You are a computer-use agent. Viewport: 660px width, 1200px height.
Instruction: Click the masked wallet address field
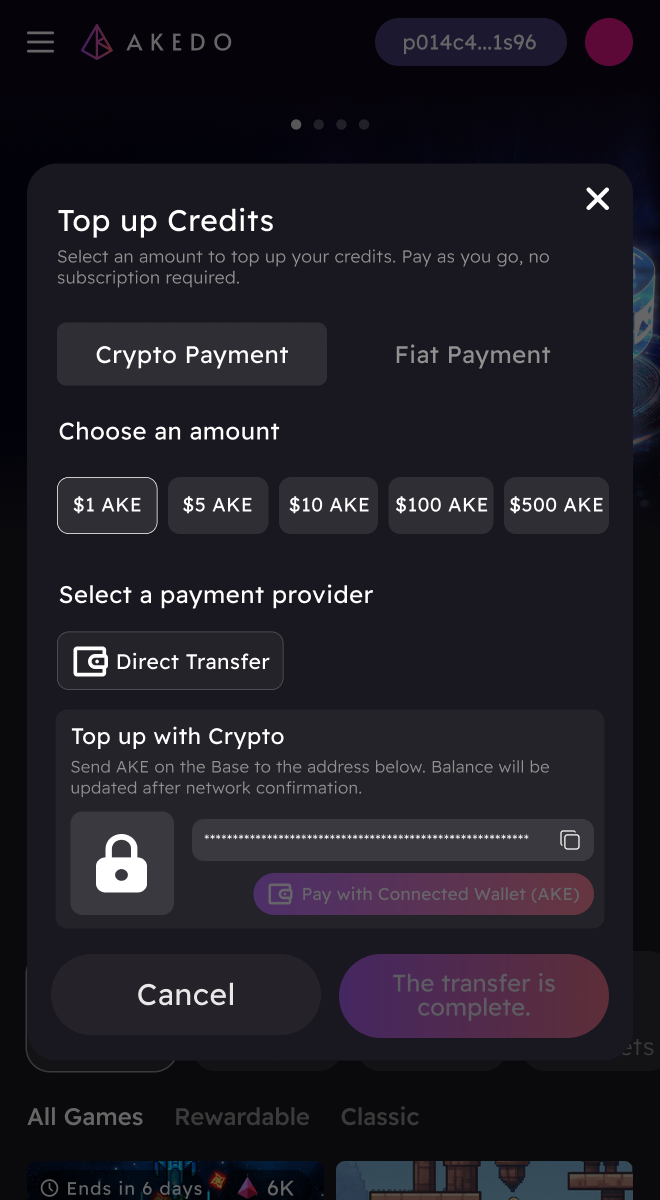[393, 840]
